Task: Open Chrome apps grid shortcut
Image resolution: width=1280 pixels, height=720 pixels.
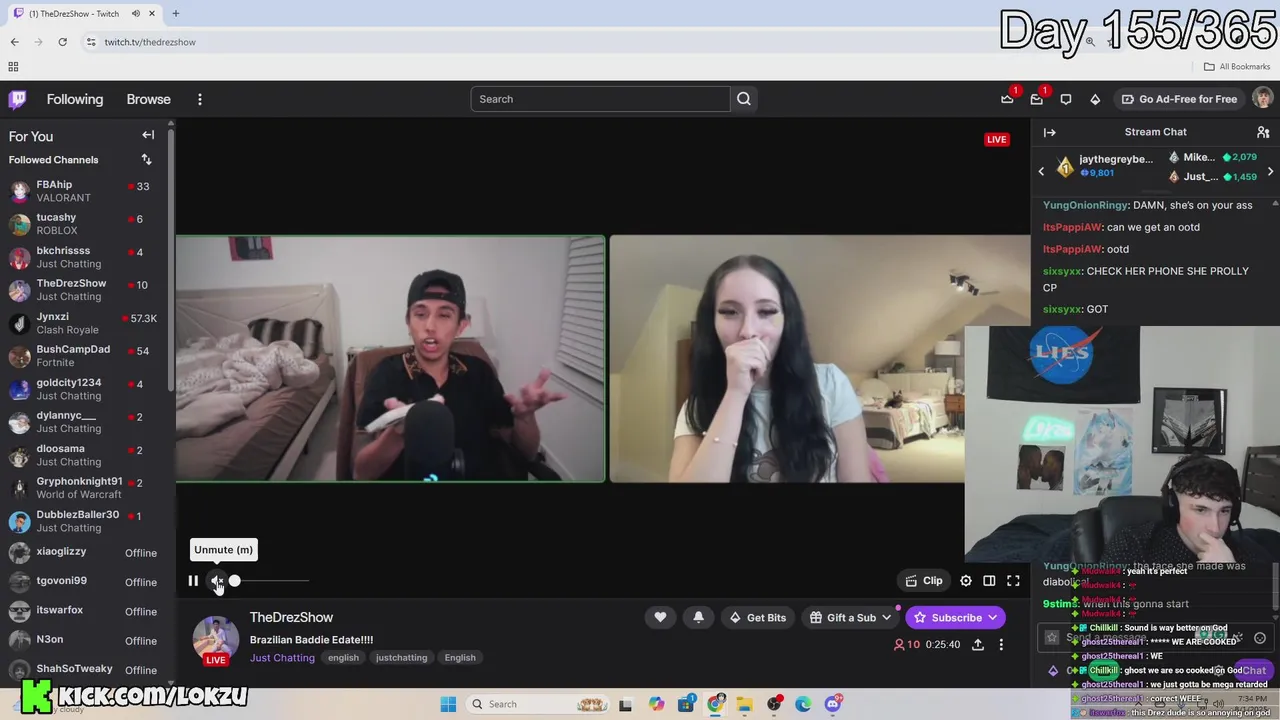Action: point(13,67)
